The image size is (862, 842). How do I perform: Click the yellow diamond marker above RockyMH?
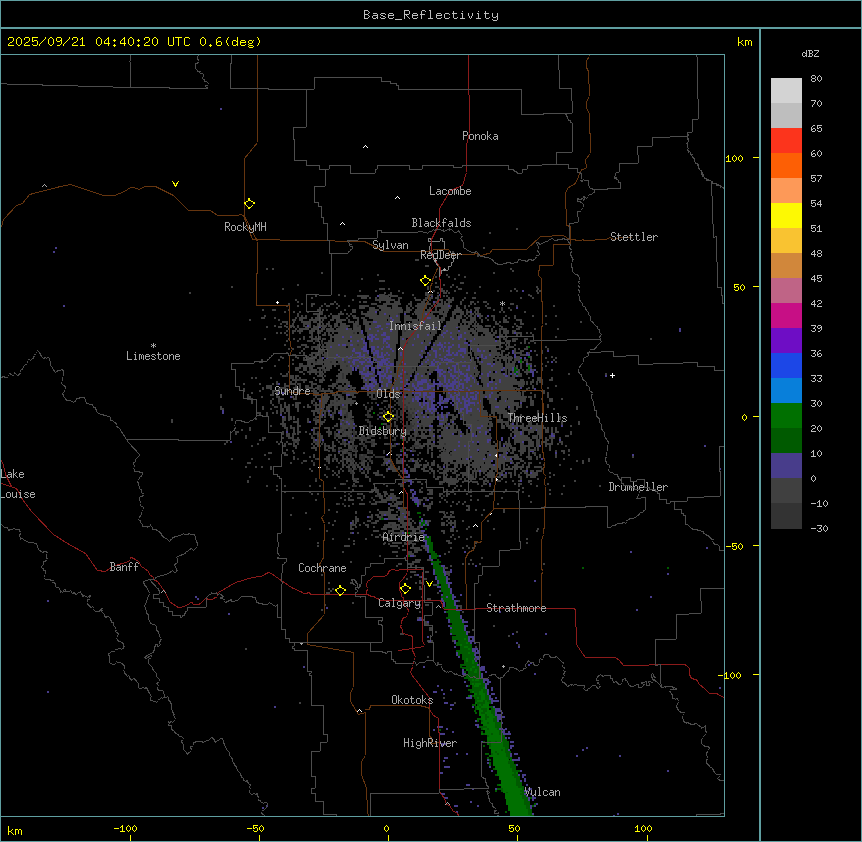coord(249,203)
